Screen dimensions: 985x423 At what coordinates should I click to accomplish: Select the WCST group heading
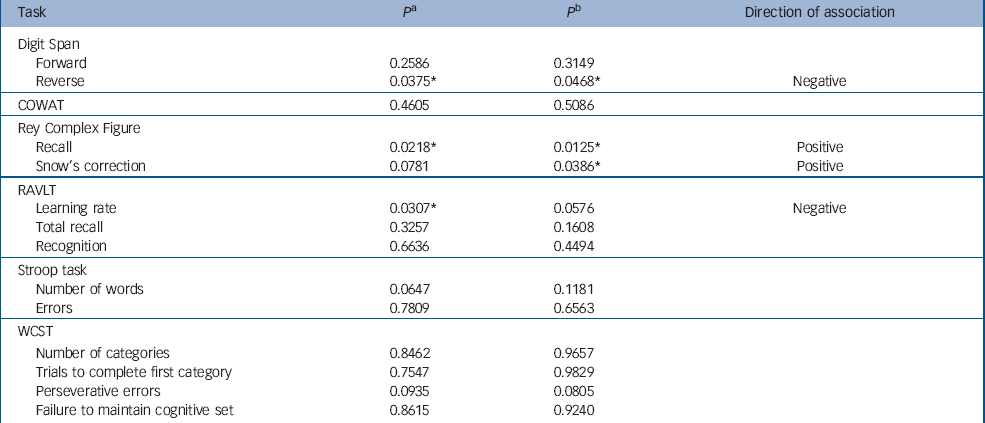tap(37, 334)
